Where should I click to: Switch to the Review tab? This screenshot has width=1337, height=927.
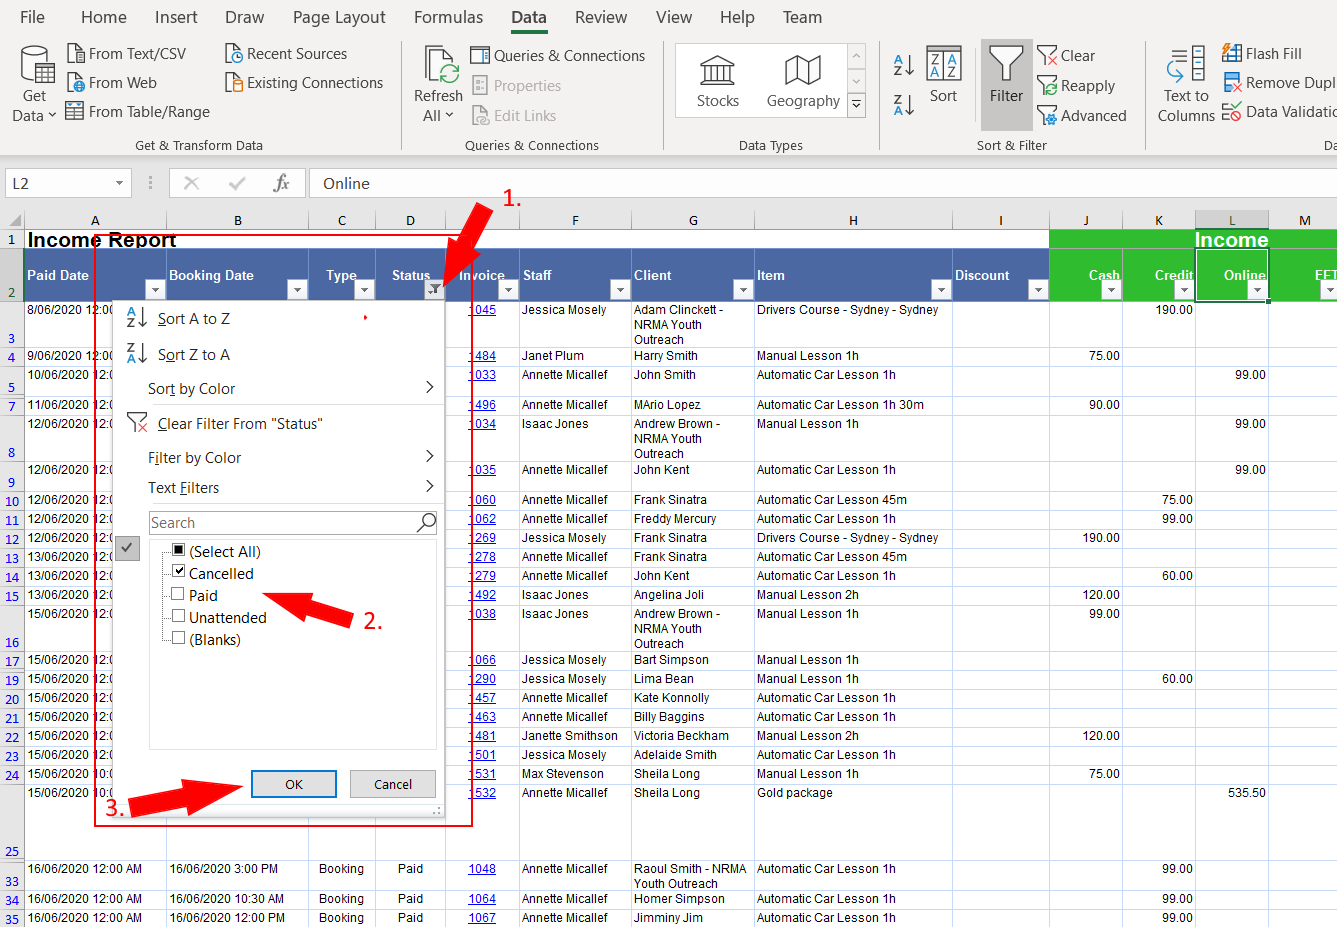[601, 17]
